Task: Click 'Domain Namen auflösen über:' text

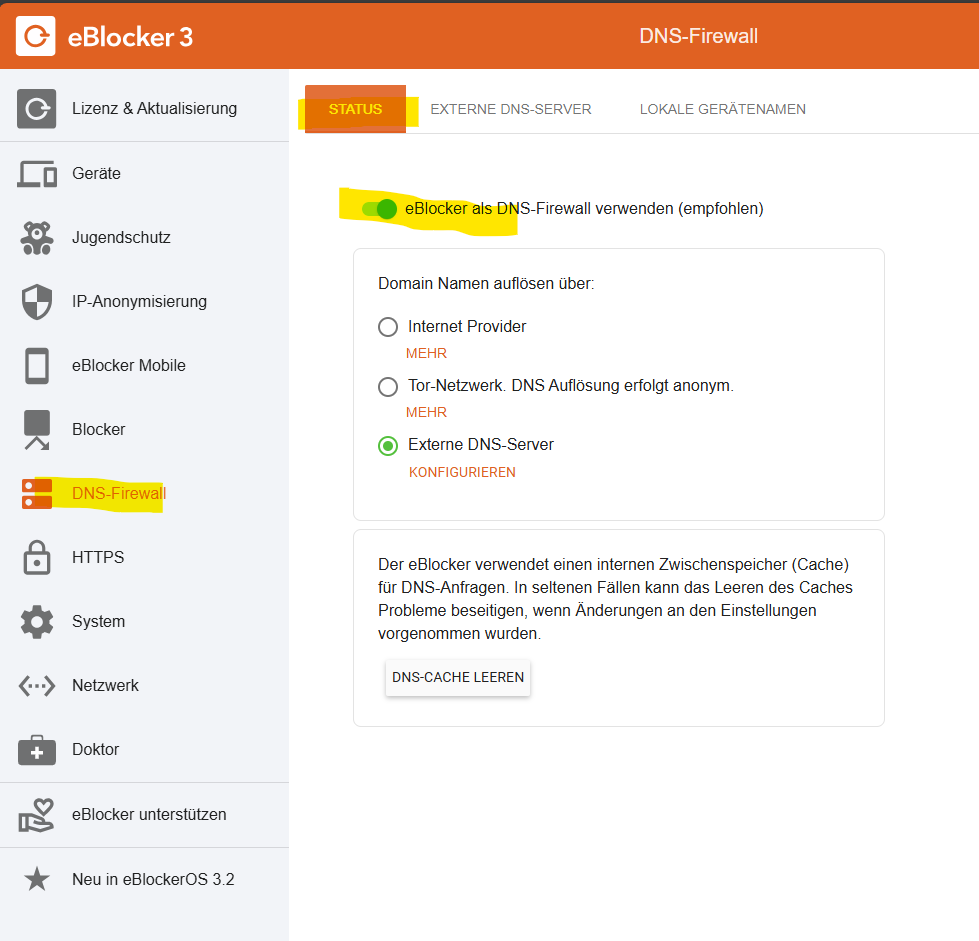Action: 486,283
